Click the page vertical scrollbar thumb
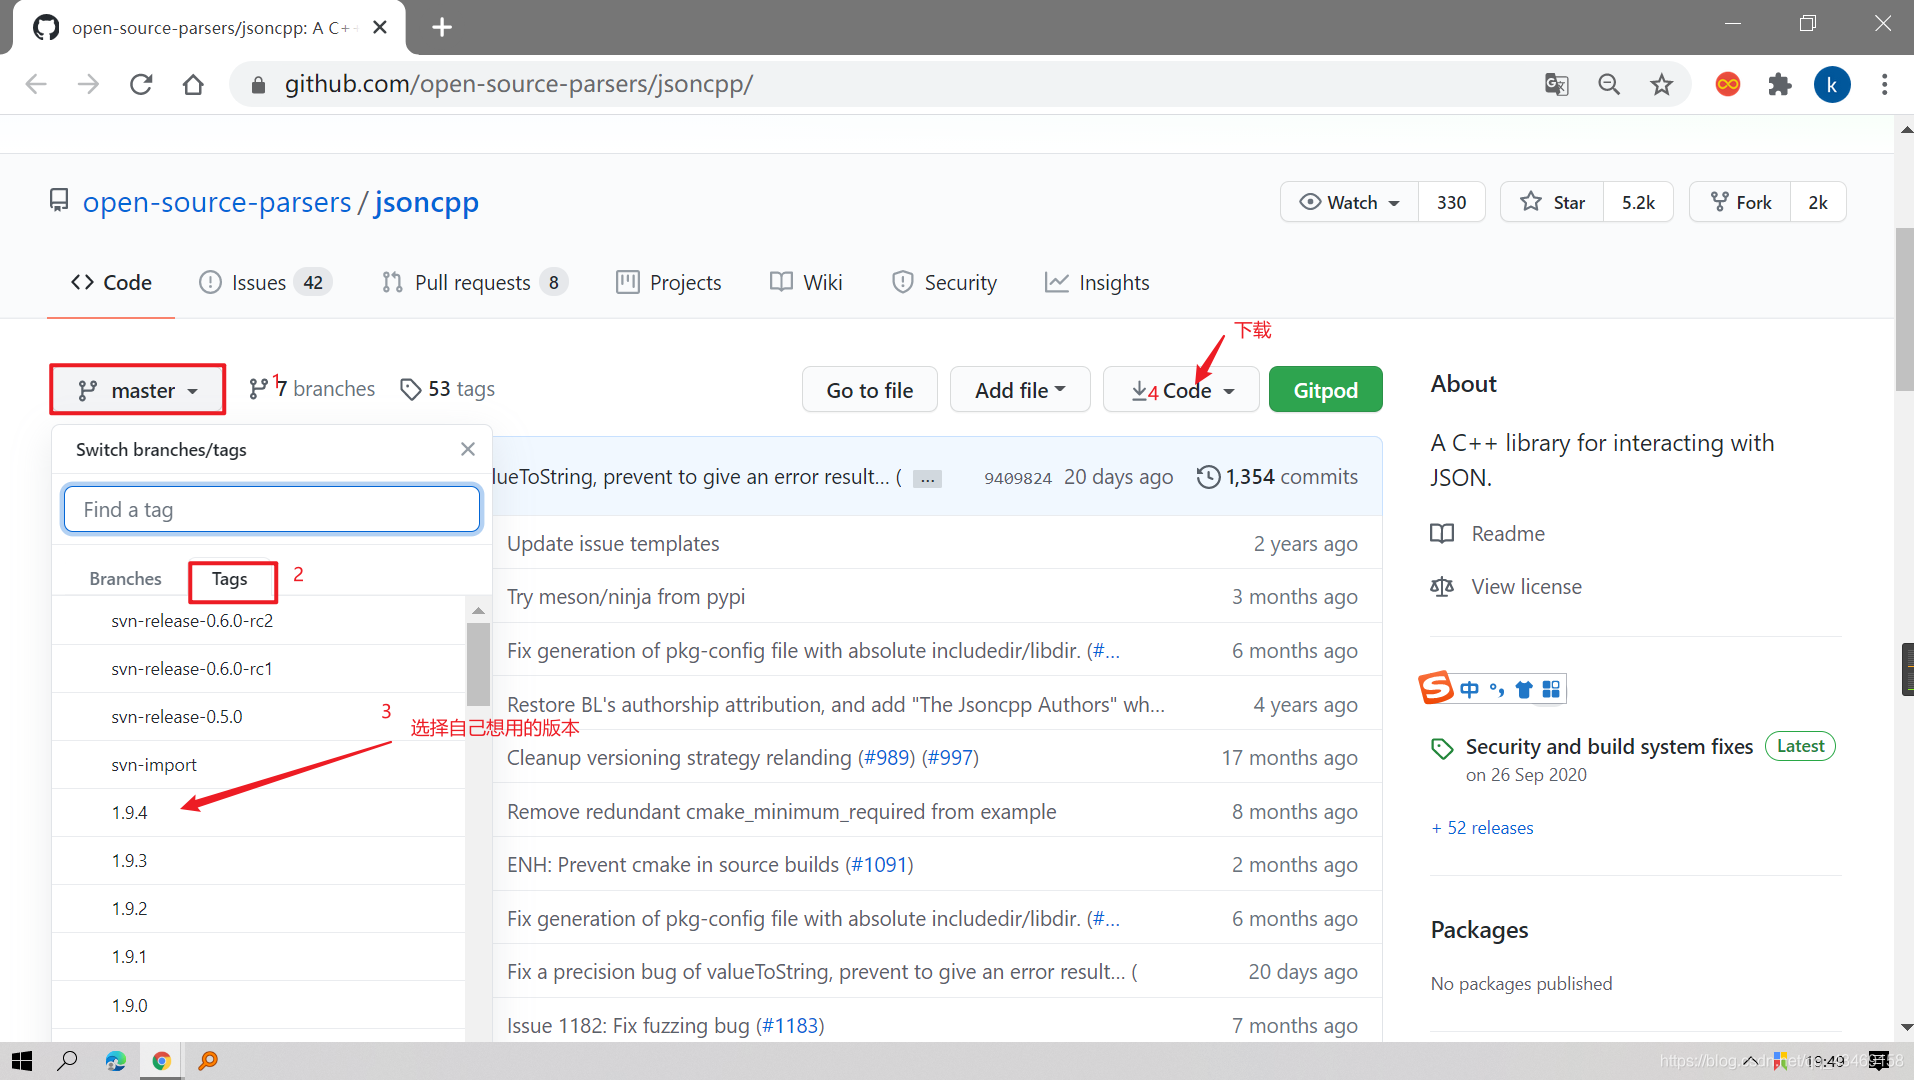1914x1080 pixels. (1904, 310)
